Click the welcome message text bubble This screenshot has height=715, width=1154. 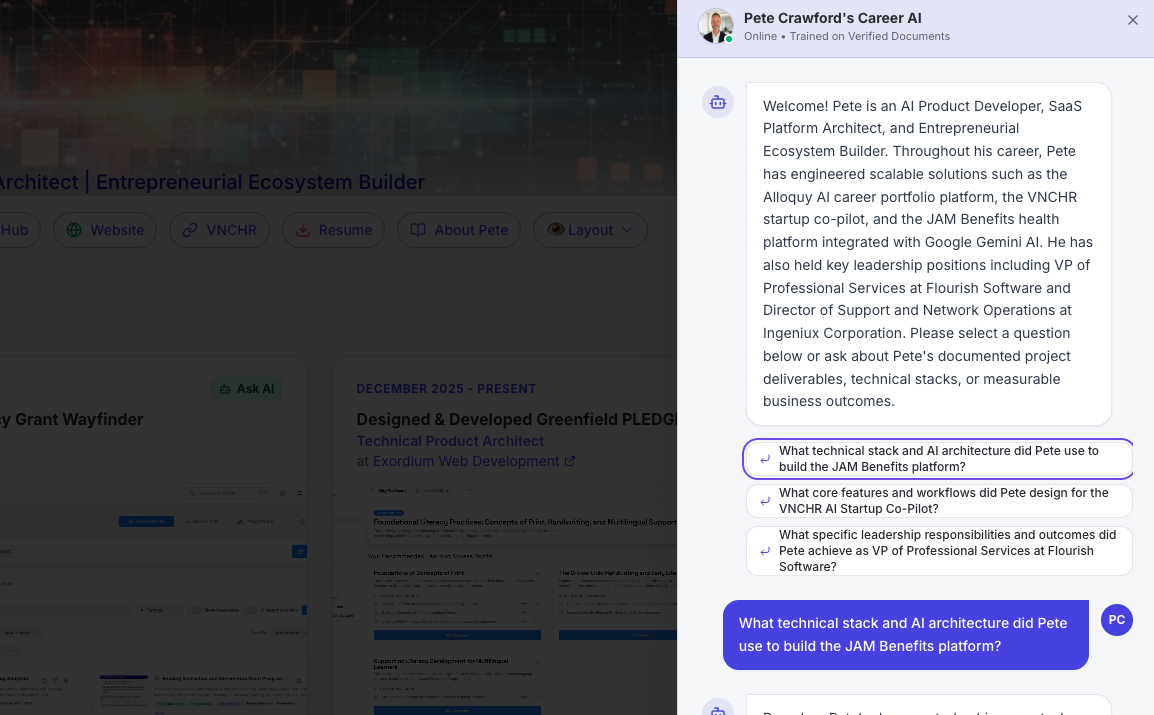tap(928, 254)
